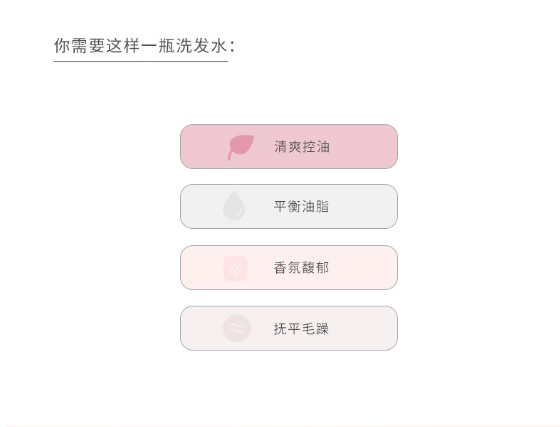Select the 清爽控油 option button
The height and width of the screenshot is (427, 560).
289,146
